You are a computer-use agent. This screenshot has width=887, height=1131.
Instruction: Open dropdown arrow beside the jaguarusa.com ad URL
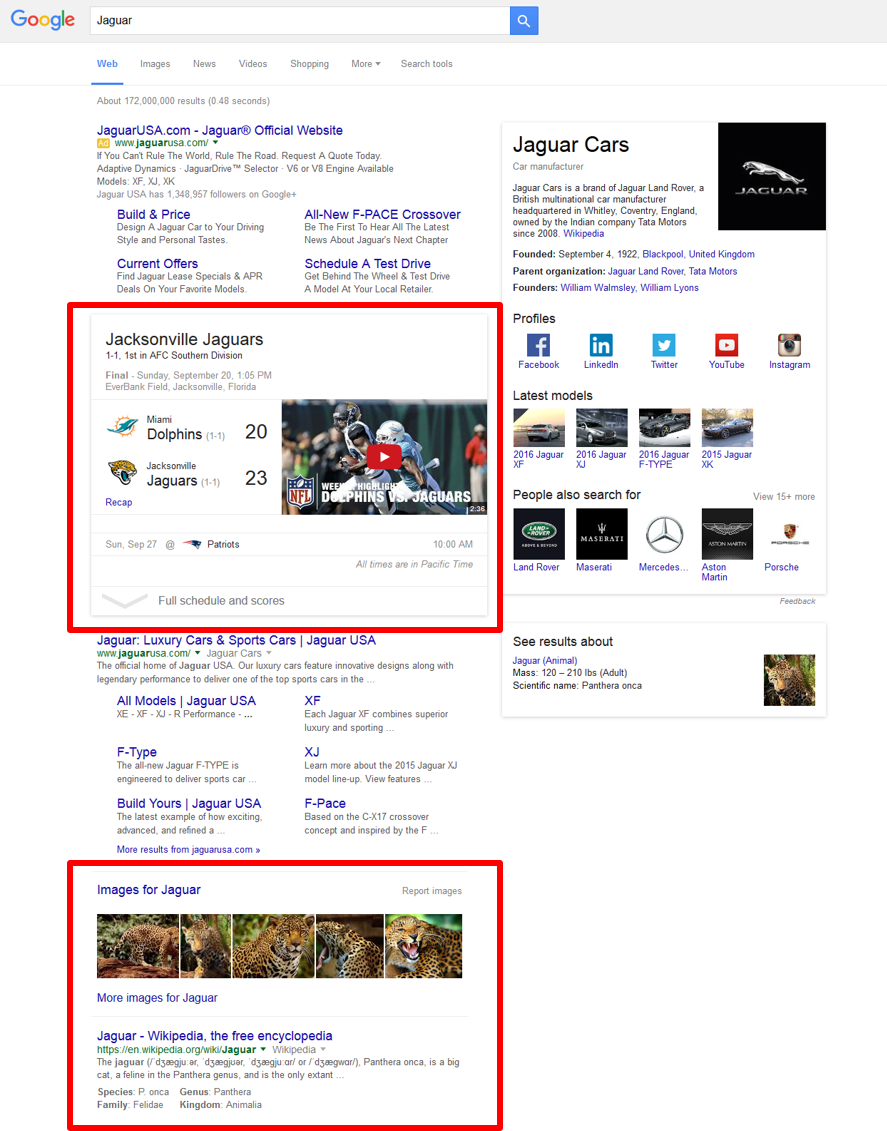coord(216,143)
